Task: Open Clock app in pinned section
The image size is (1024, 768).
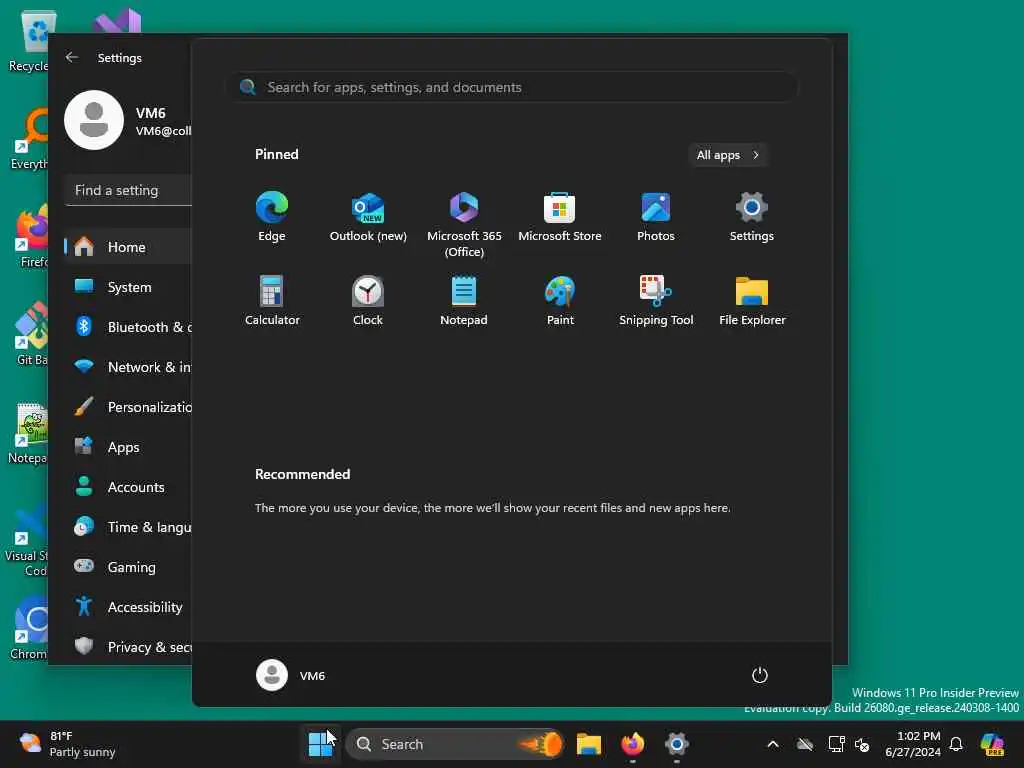Action: (368, 300)
